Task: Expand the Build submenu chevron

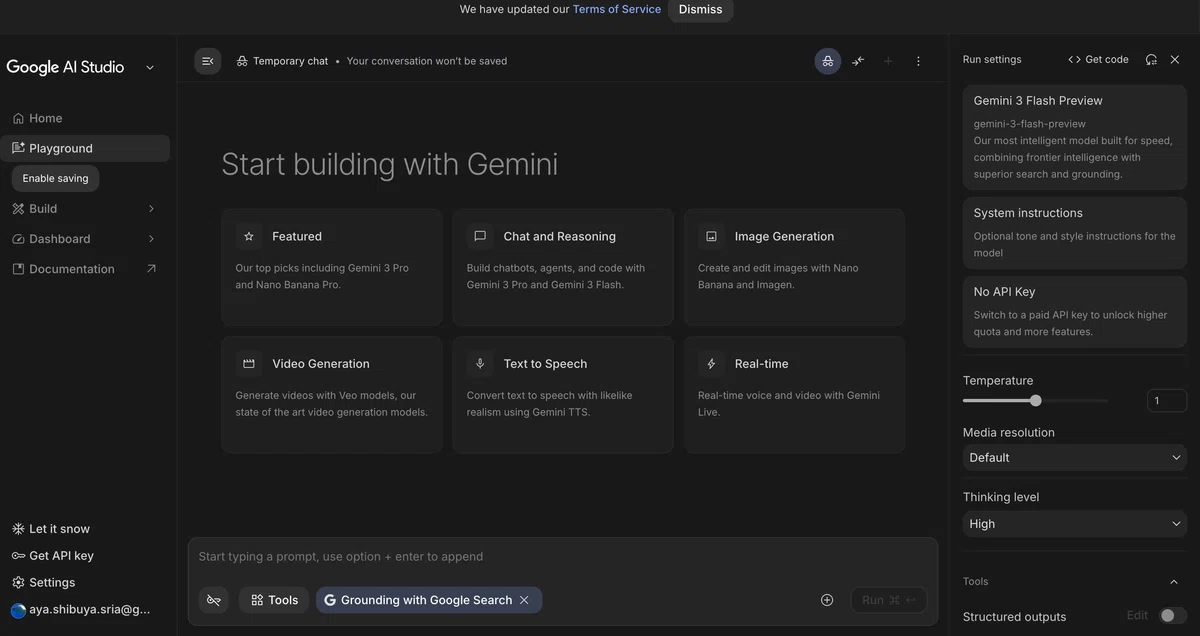Action: pyautogui.click(x=151, y=208)
